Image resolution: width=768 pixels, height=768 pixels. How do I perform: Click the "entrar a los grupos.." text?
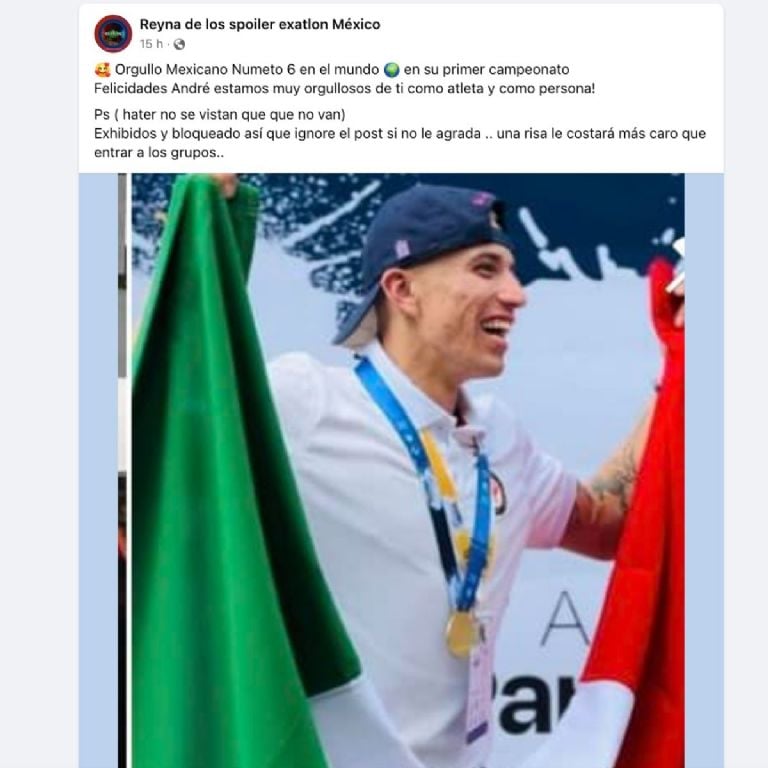(159, 153)
